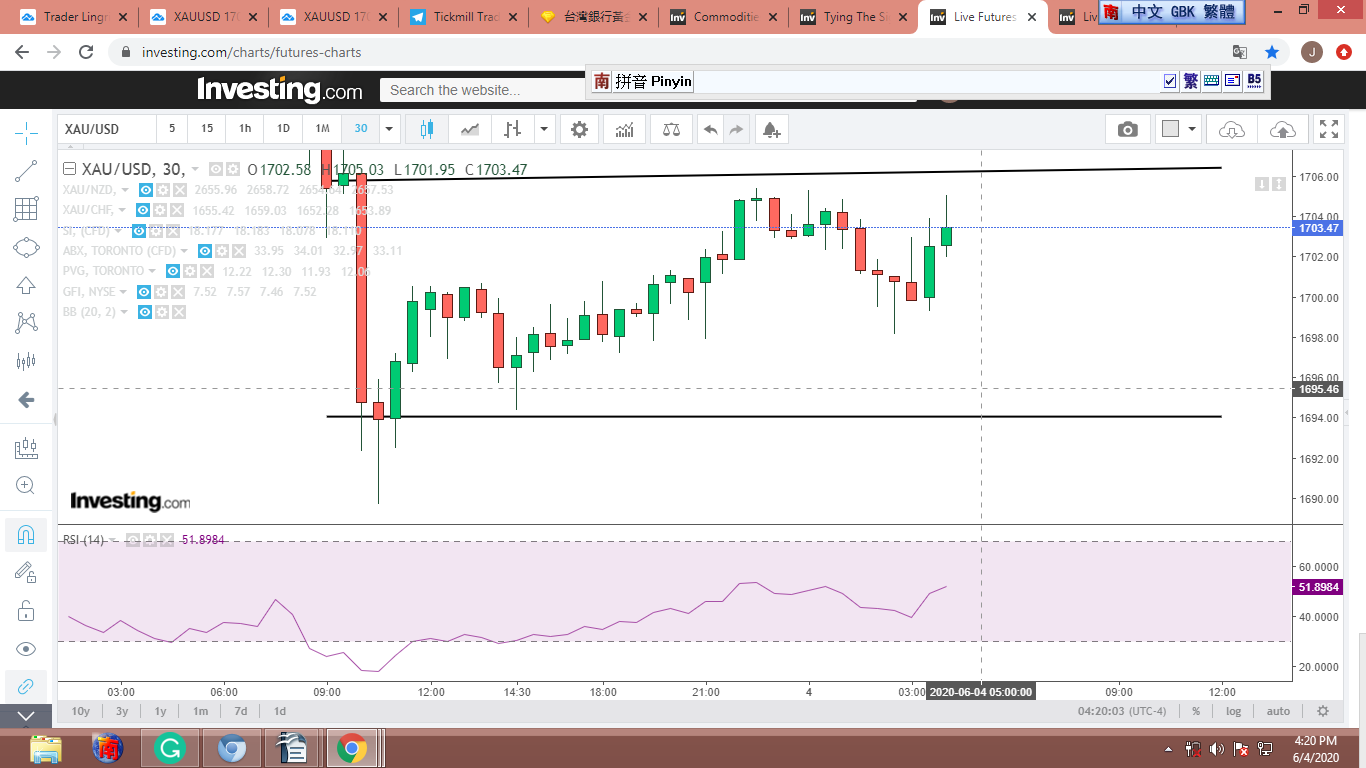
Task: Expand the time interval dropdown arrow
Action: coord(389,129)
